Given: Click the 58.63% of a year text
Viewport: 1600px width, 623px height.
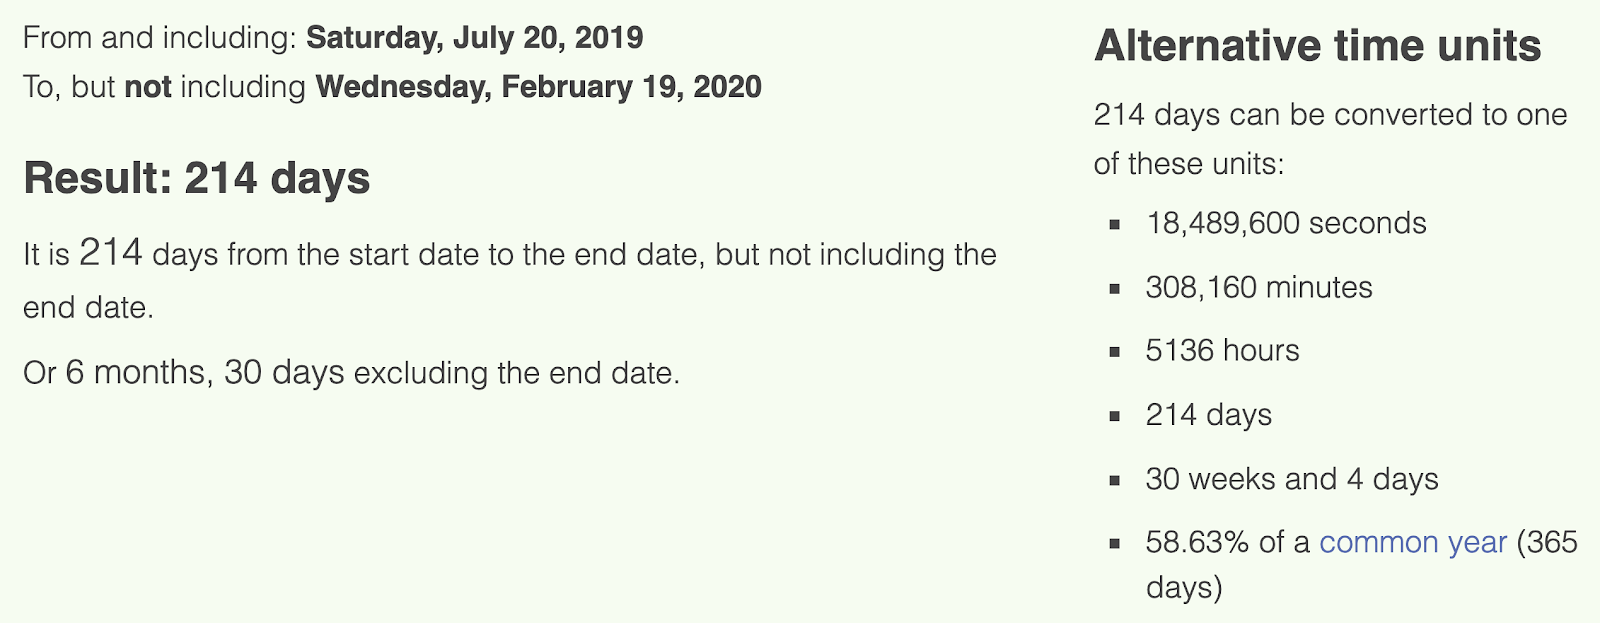Looking at the screenshot, I should [x=1362, y=564].
